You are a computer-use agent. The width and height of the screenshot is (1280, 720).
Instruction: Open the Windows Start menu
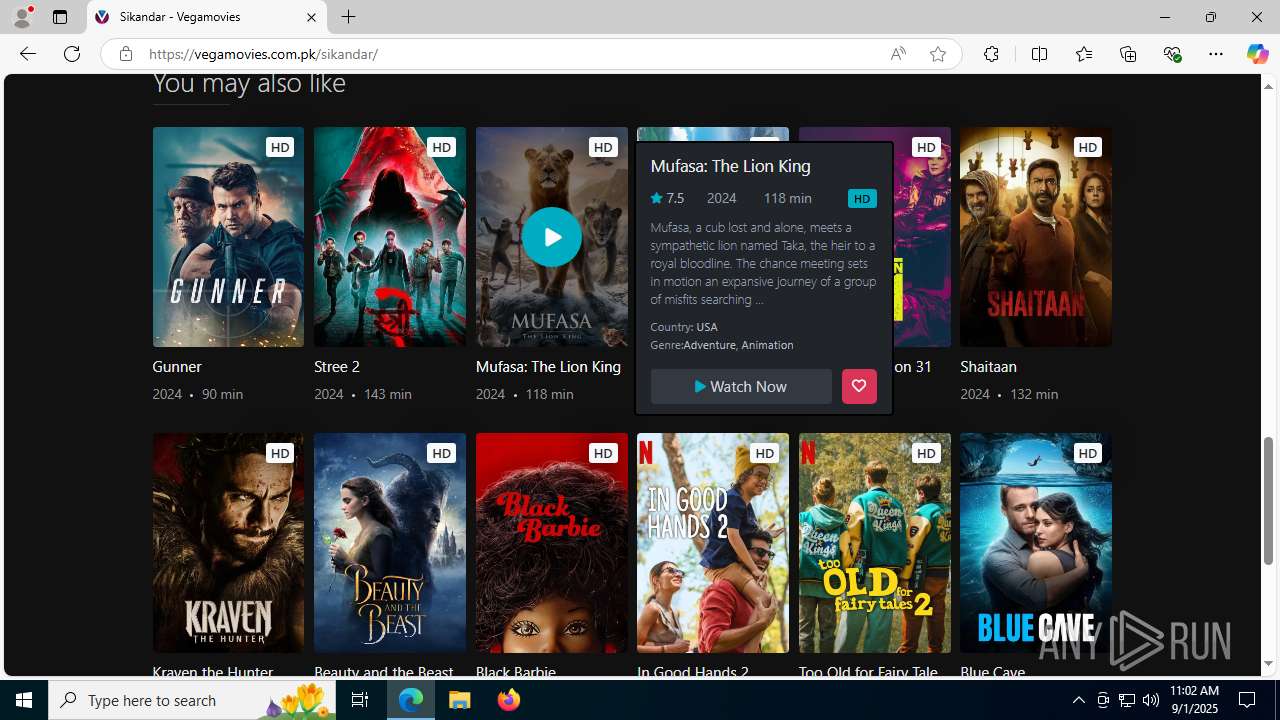click(x=24, y=700)
